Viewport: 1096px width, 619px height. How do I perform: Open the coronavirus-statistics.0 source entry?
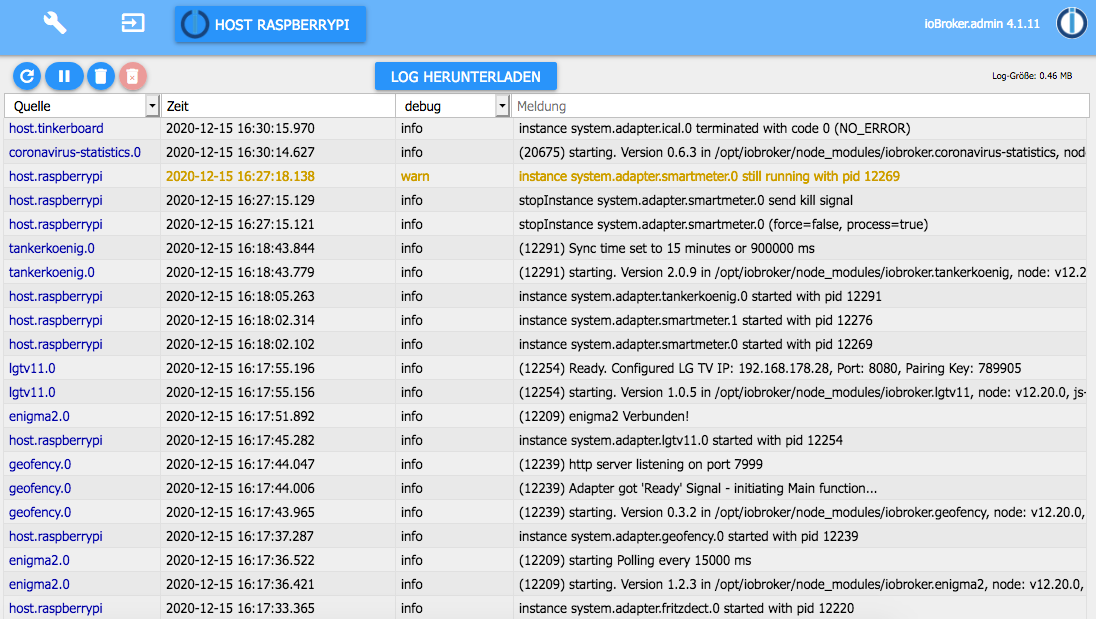coord(75,152)
